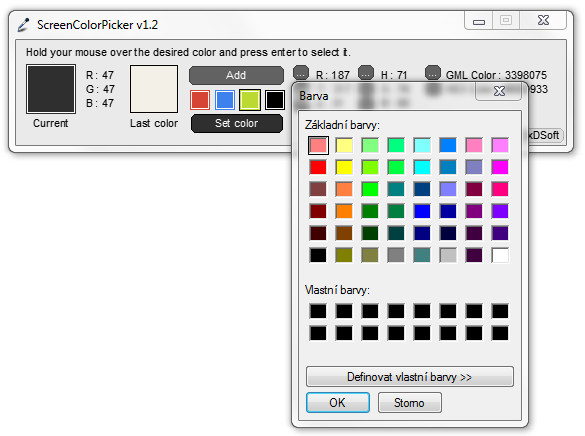The height and width of the screenshot is (436, 585).
Task: Close the Barva color dialog
Action: click(499, 91)
